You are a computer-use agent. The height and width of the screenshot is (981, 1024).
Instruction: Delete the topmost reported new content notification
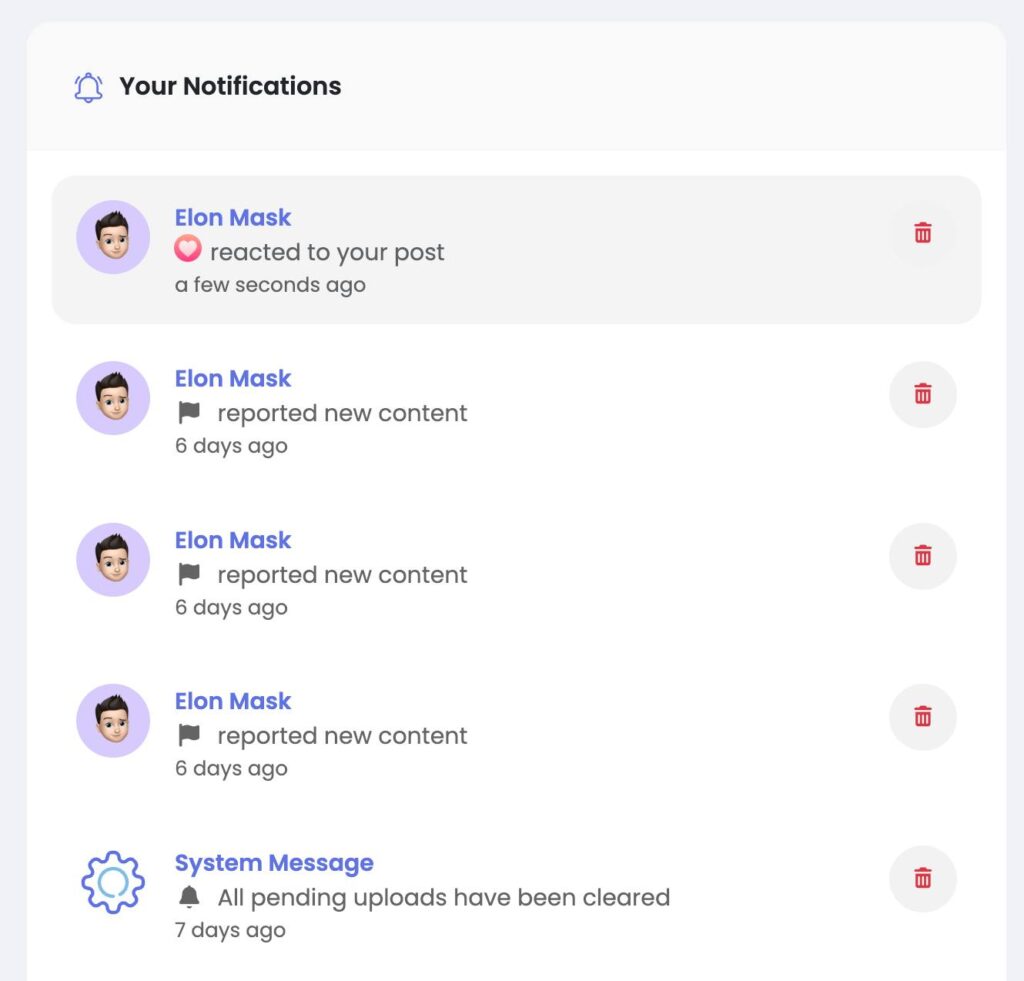922,394
